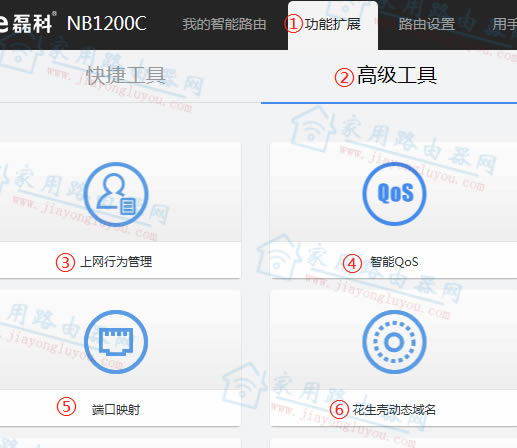Open the 路由设置 tab

426,24
